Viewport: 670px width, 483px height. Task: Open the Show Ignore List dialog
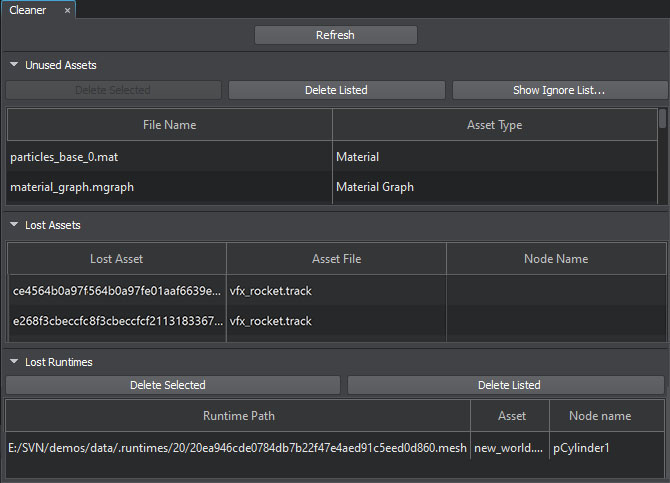point(560,90)
